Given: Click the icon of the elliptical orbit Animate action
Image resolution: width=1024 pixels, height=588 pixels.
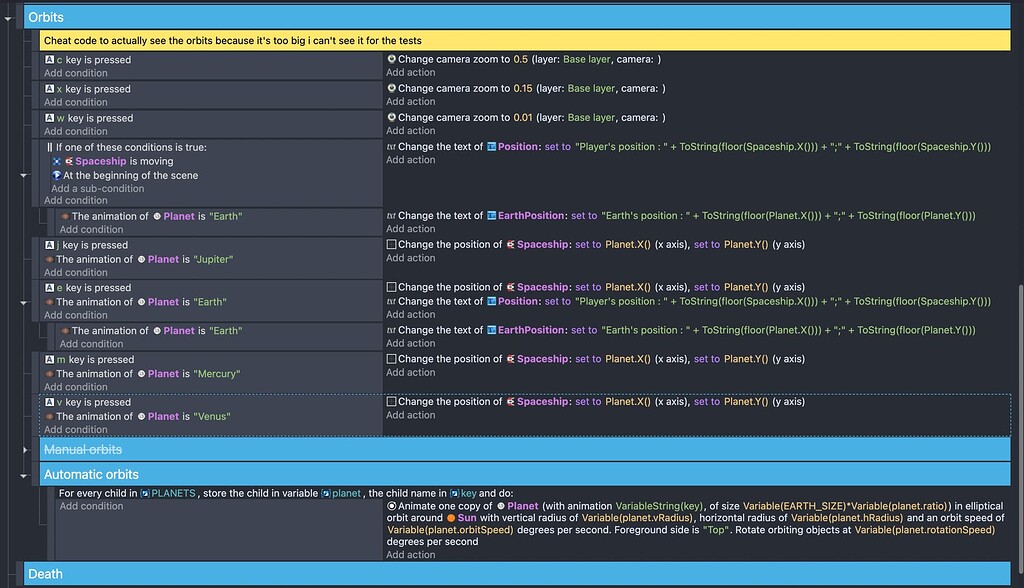Looking at the screenshot, I should pos(391,506).
